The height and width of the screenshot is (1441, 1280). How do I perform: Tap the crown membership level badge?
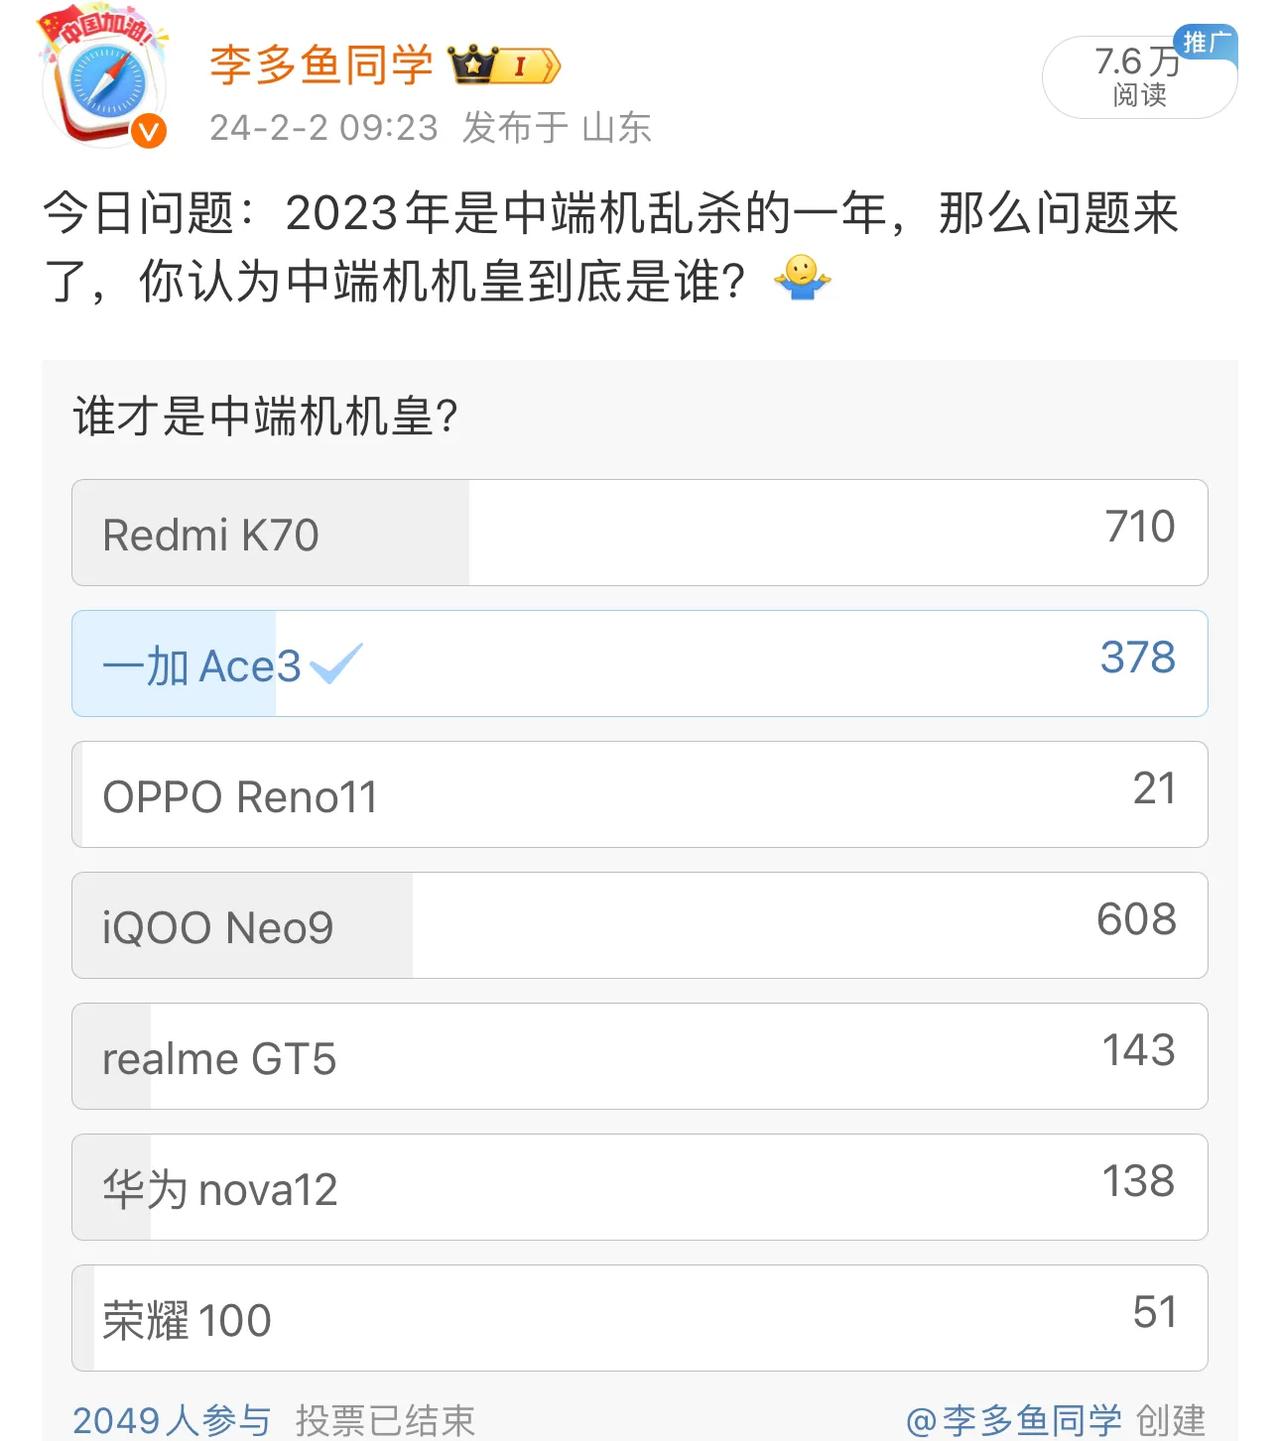(x=504, y=66)
